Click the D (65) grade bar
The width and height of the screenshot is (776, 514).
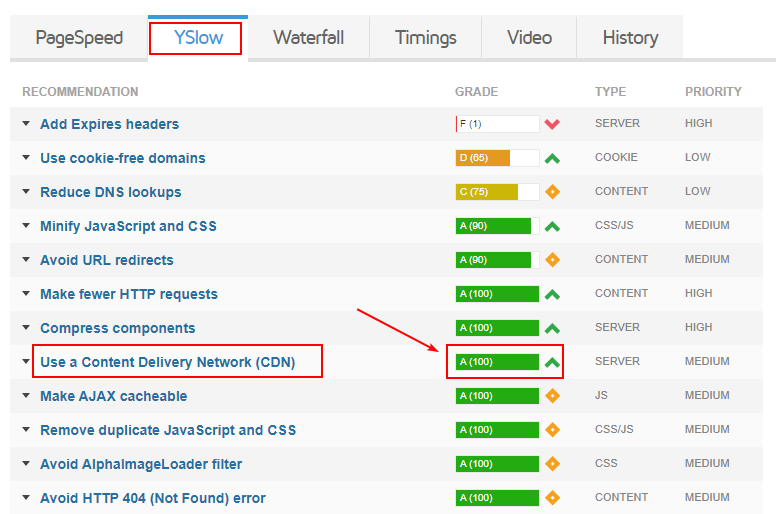[497, 158]
